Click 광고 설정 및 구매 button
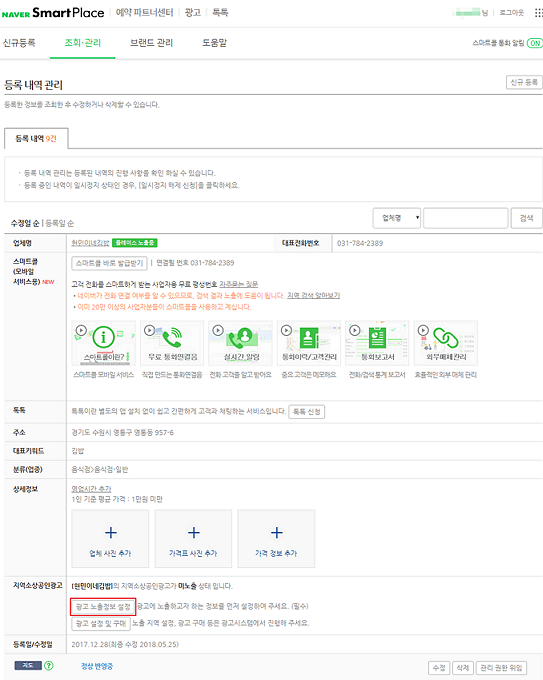Screen dimensions: 543x680 coord(101,623)
